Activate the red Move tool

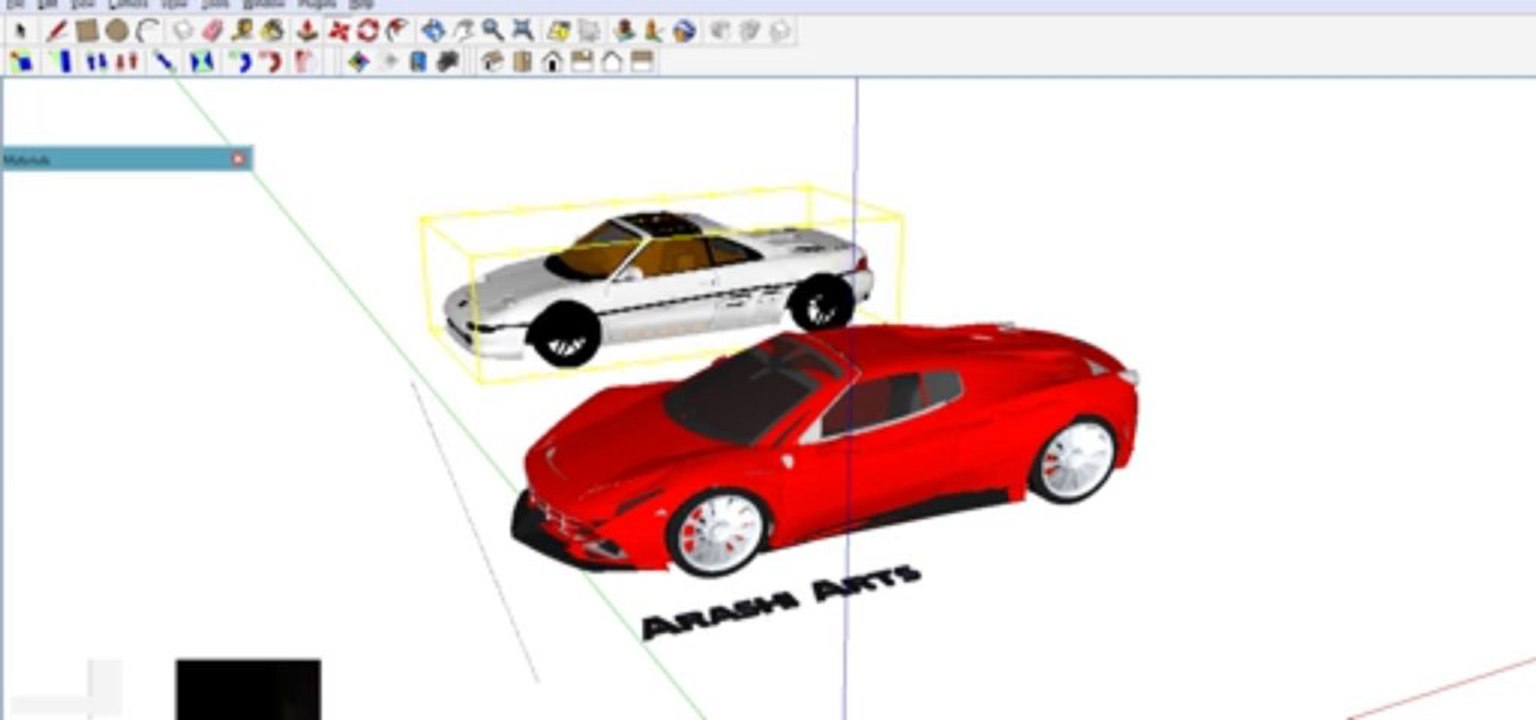(340, 31)
